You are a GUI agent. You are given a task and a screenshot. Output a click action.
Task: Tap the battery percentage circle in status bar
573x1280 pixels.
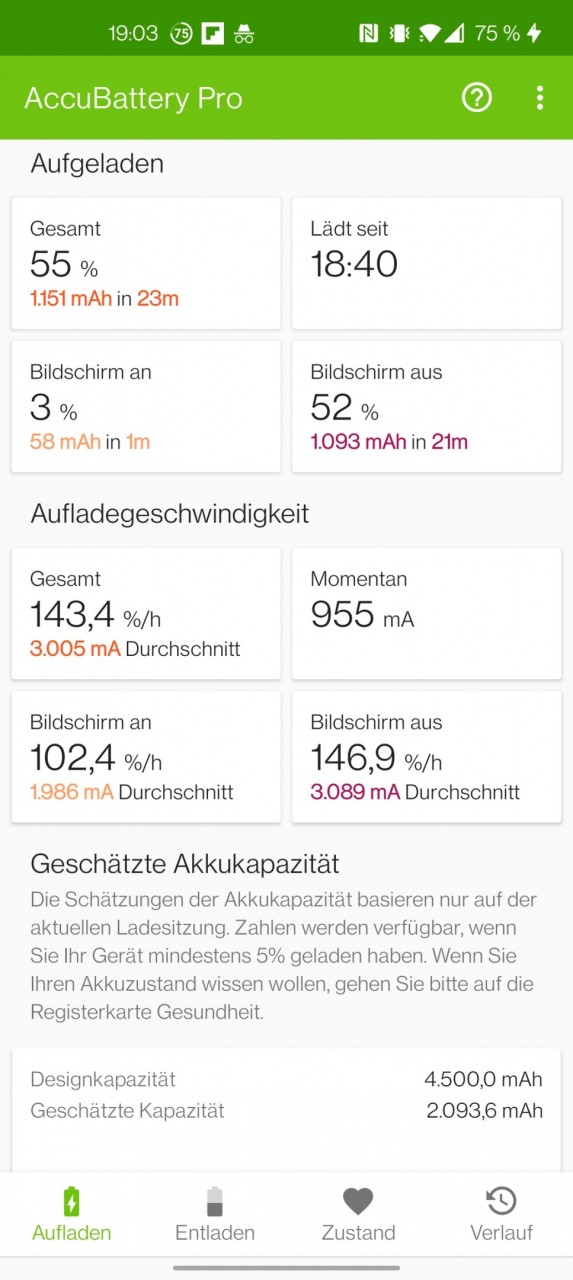(x=180, y=33)
